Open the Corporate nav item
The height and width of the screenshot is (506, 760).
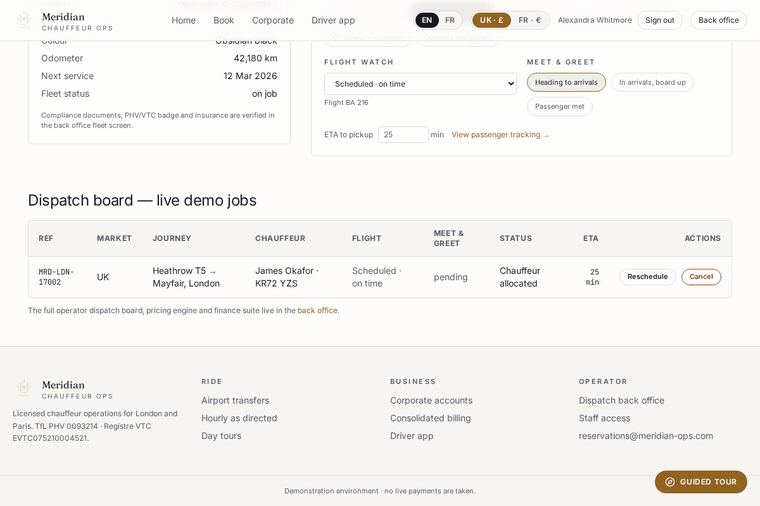tap(273, 20)
